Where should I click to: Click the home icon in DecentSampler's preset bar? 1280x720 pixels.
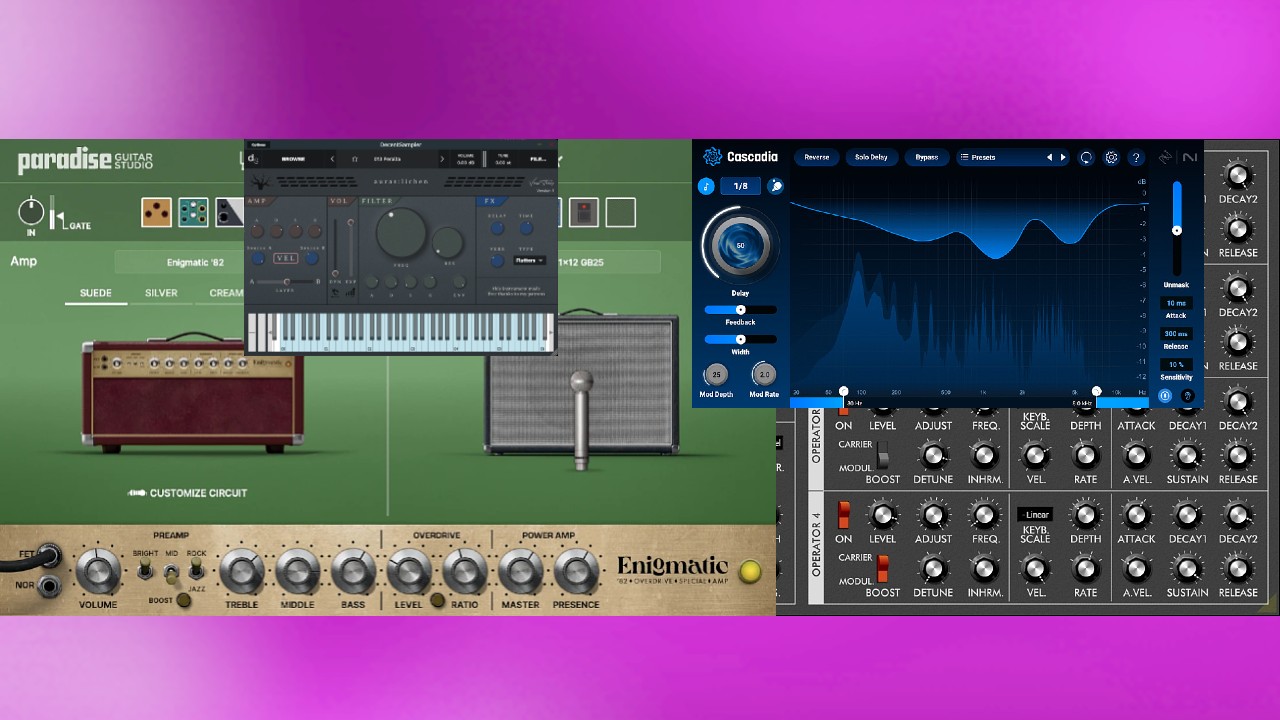point(355,159)
